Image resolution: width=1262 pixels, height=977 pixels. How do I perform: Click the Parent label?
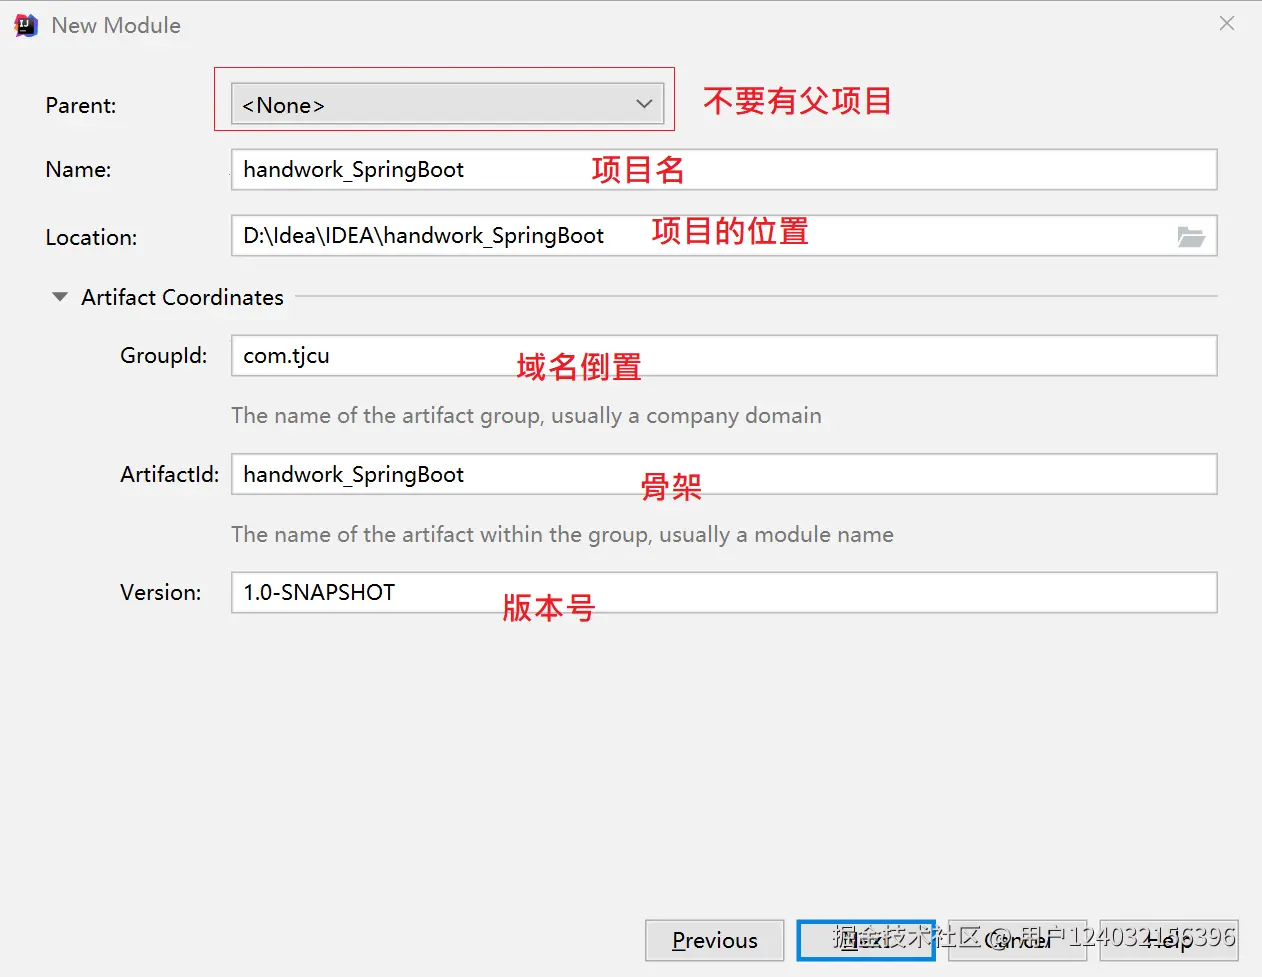pyautogui.click(x=81, y=105)
